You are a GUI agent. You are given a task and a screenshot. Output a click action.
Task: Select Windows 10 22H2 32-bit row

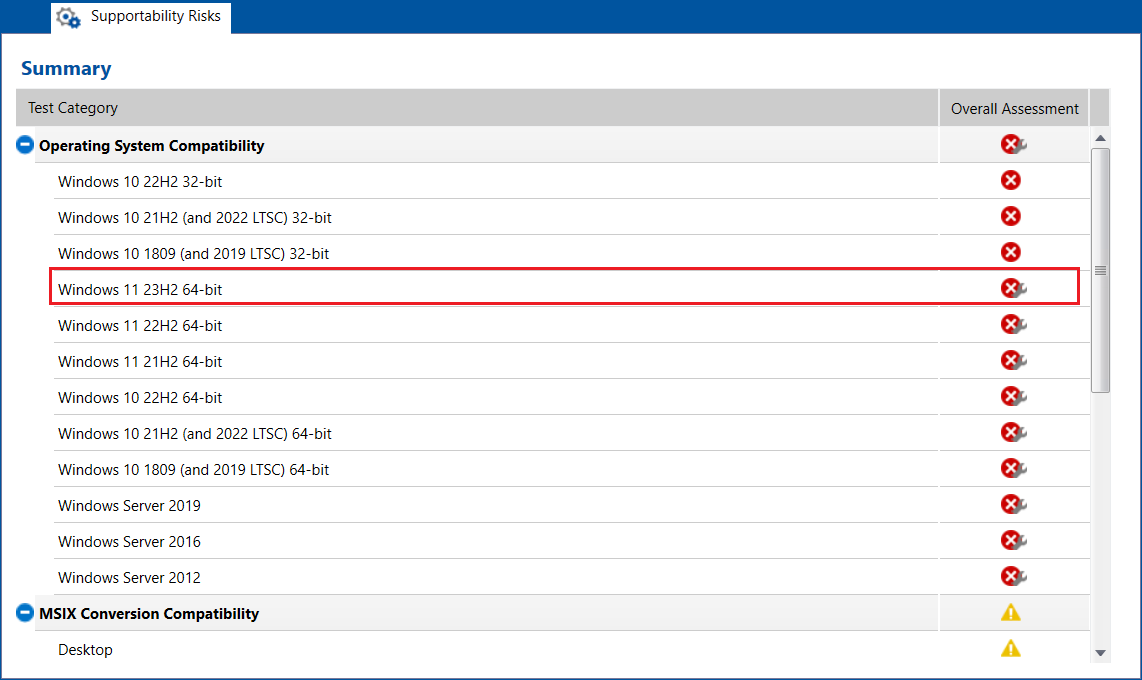(572, 181)
